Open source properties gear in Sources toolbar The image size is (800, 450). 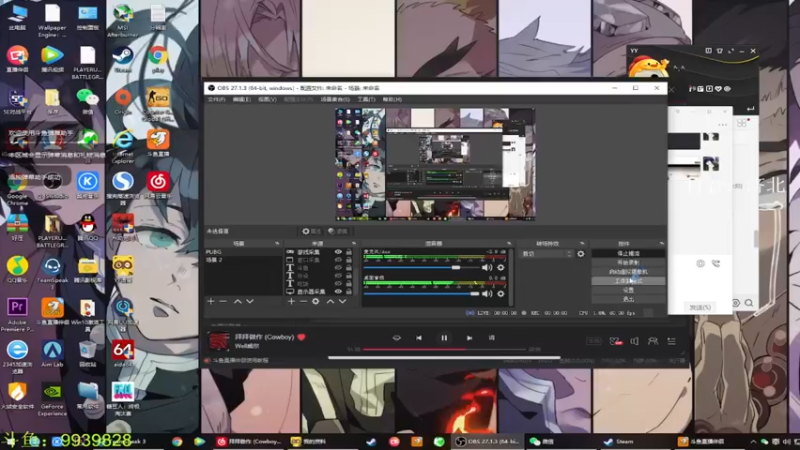tap(316, 302)
